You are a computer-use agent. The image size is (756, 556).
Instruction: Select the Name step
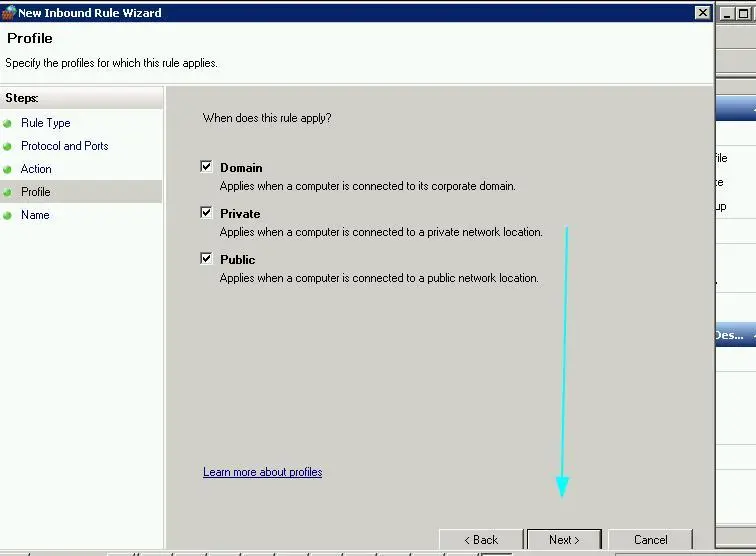coord(35,215)
